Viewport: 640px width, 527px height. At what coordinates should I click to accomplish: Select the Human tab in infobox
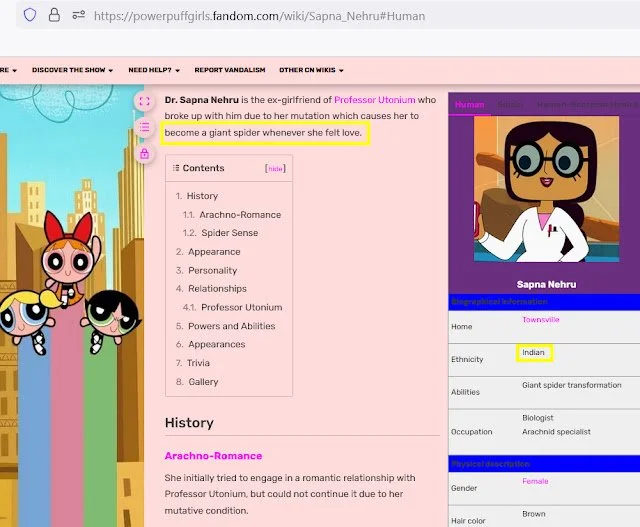469,105
